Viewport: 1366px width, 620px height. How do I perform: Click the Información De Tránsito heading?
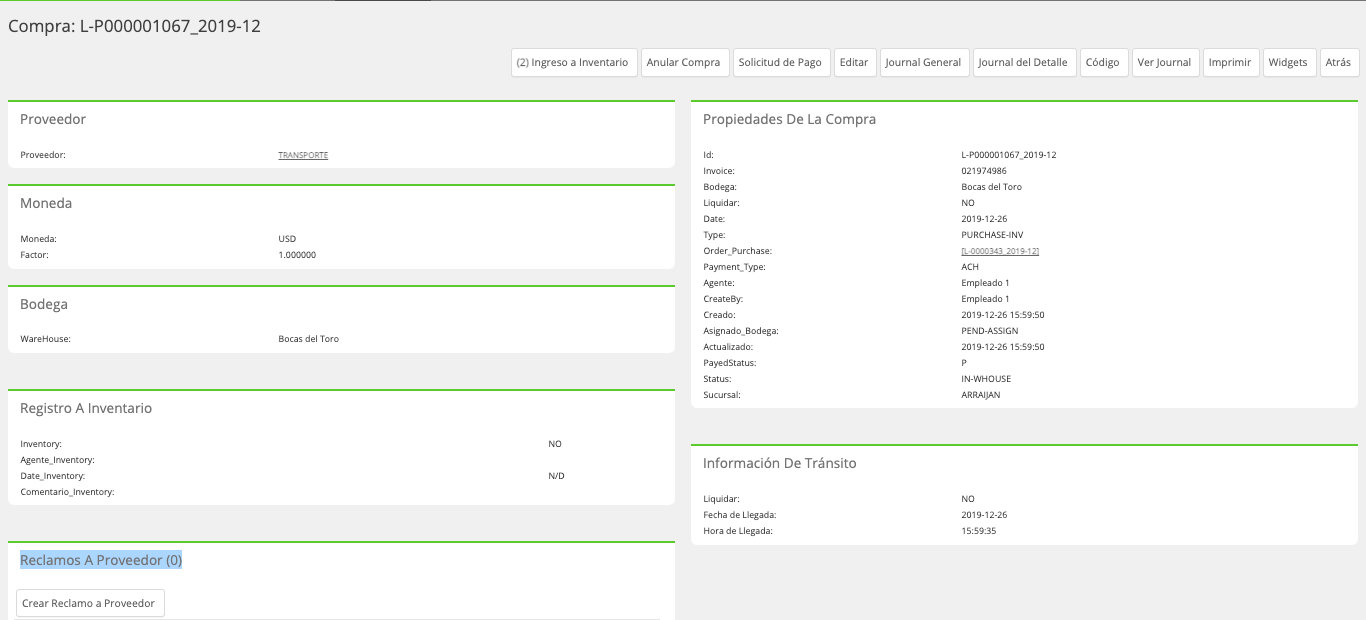point(780,463)
